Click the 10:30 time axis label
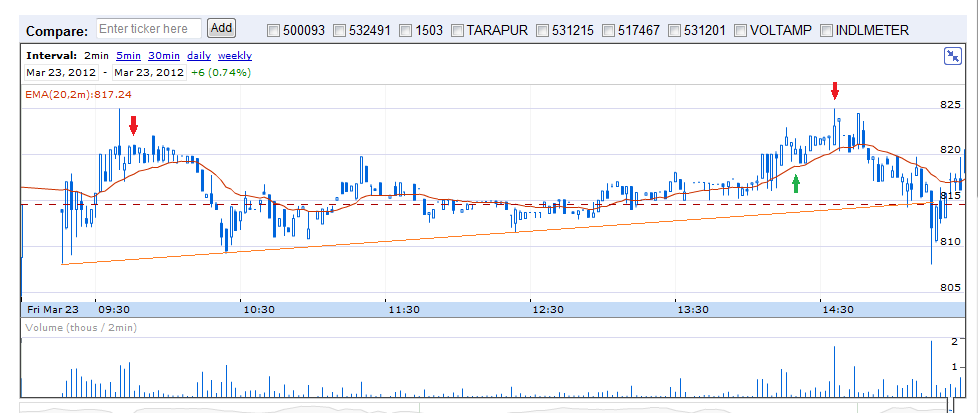Screen dimensions: 978x413 click(259, 309)
